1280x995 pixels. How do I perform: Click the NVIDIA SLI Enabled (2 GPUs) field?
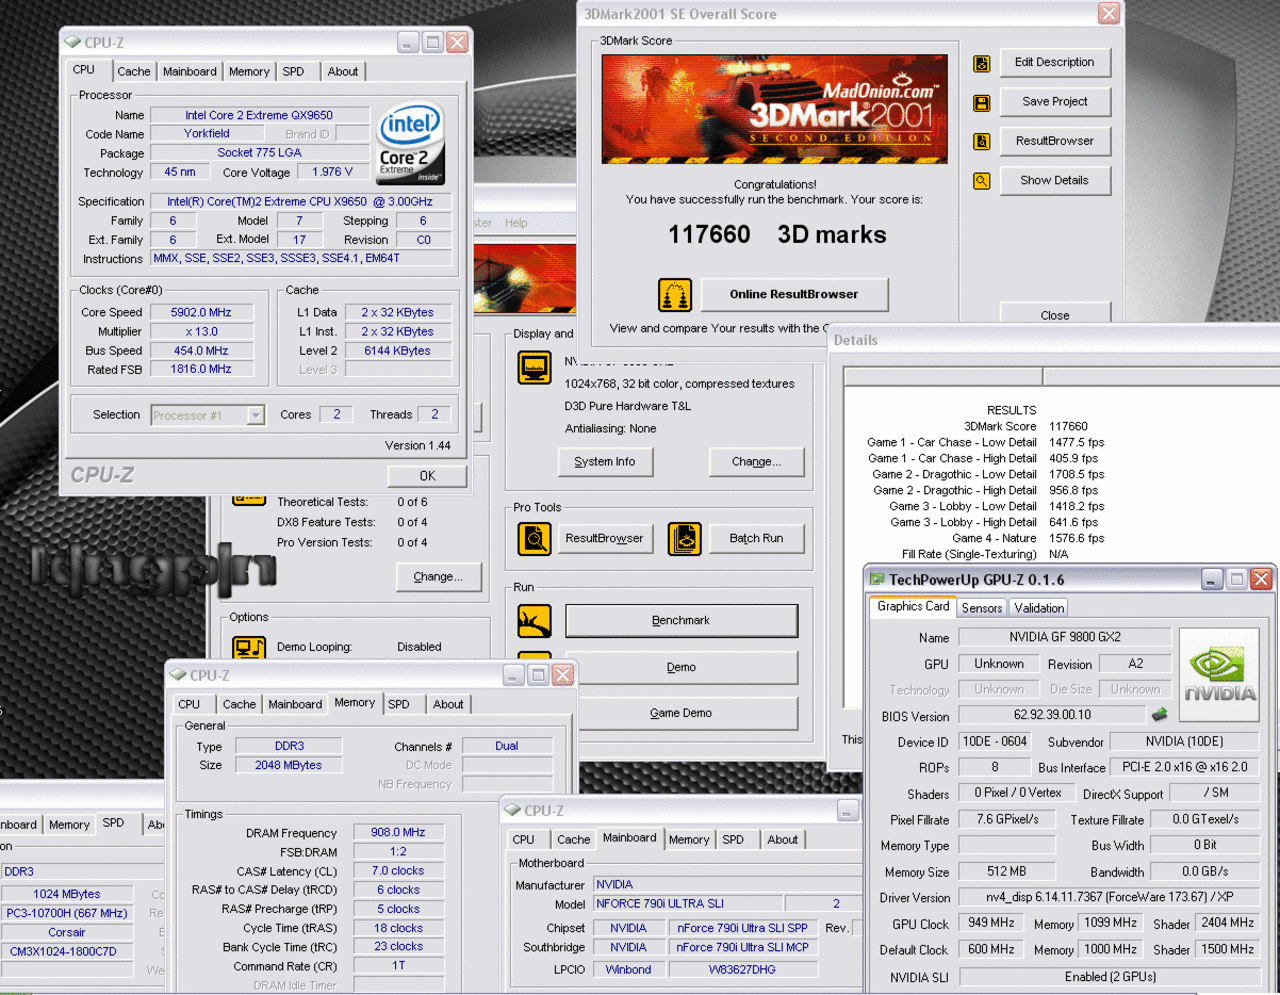click(x=1110, y=977)
